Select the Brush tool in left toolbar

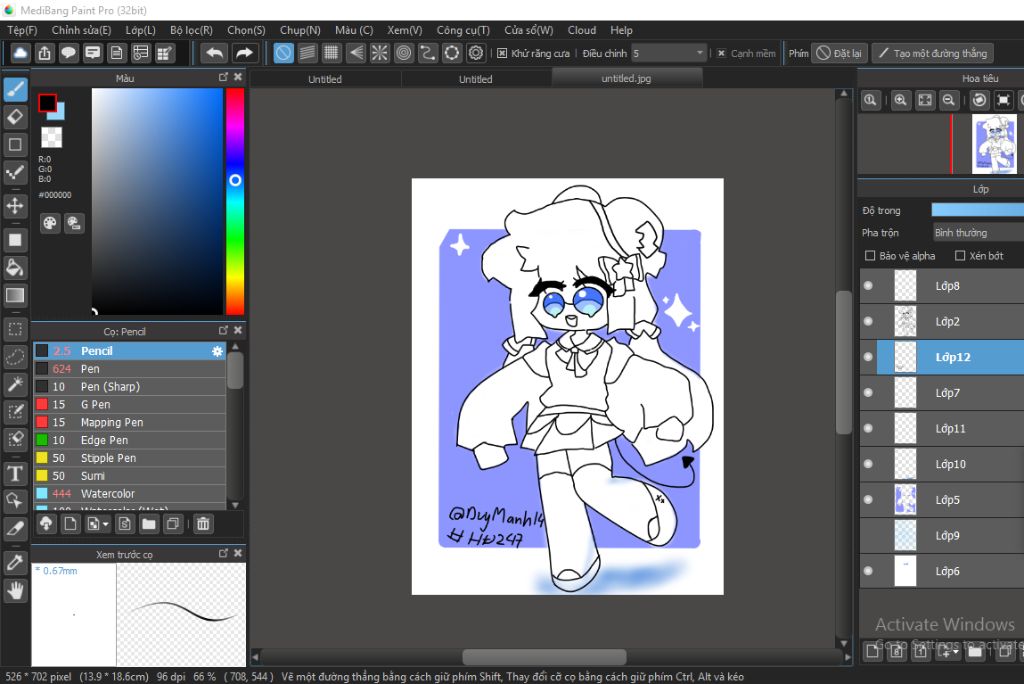click(16, 90)
